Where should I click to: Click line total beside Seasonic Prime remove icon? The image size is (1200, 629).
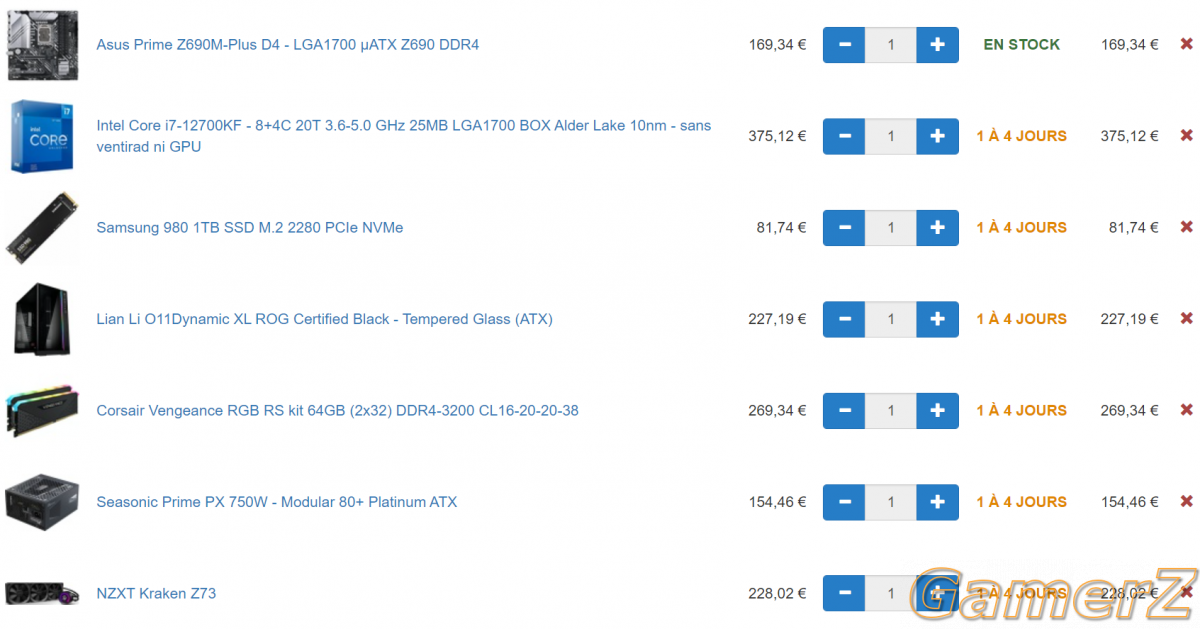[x=1130, y=502]
